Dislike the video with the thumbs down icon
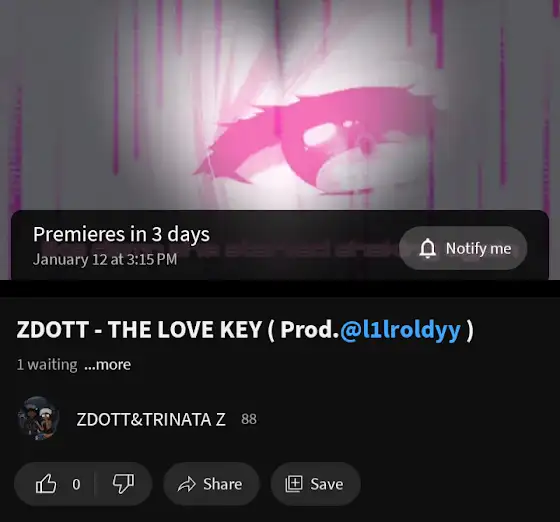 point(123,484)
